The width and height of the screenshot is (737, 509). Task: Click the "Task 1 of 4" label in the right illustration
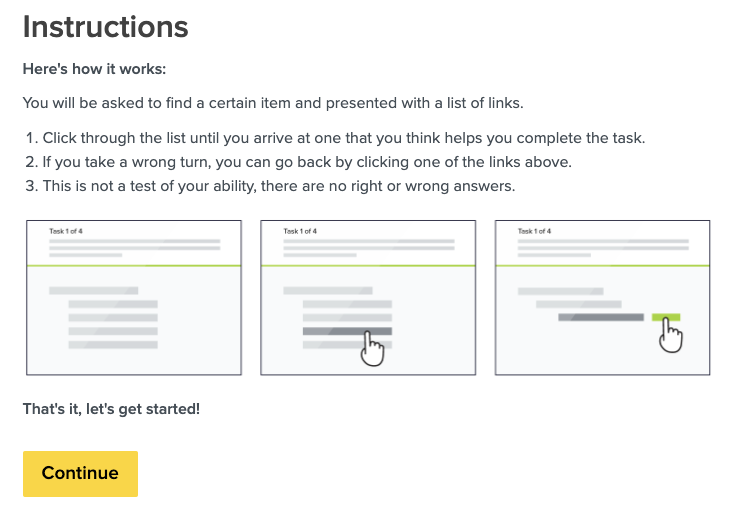point(534,232)
